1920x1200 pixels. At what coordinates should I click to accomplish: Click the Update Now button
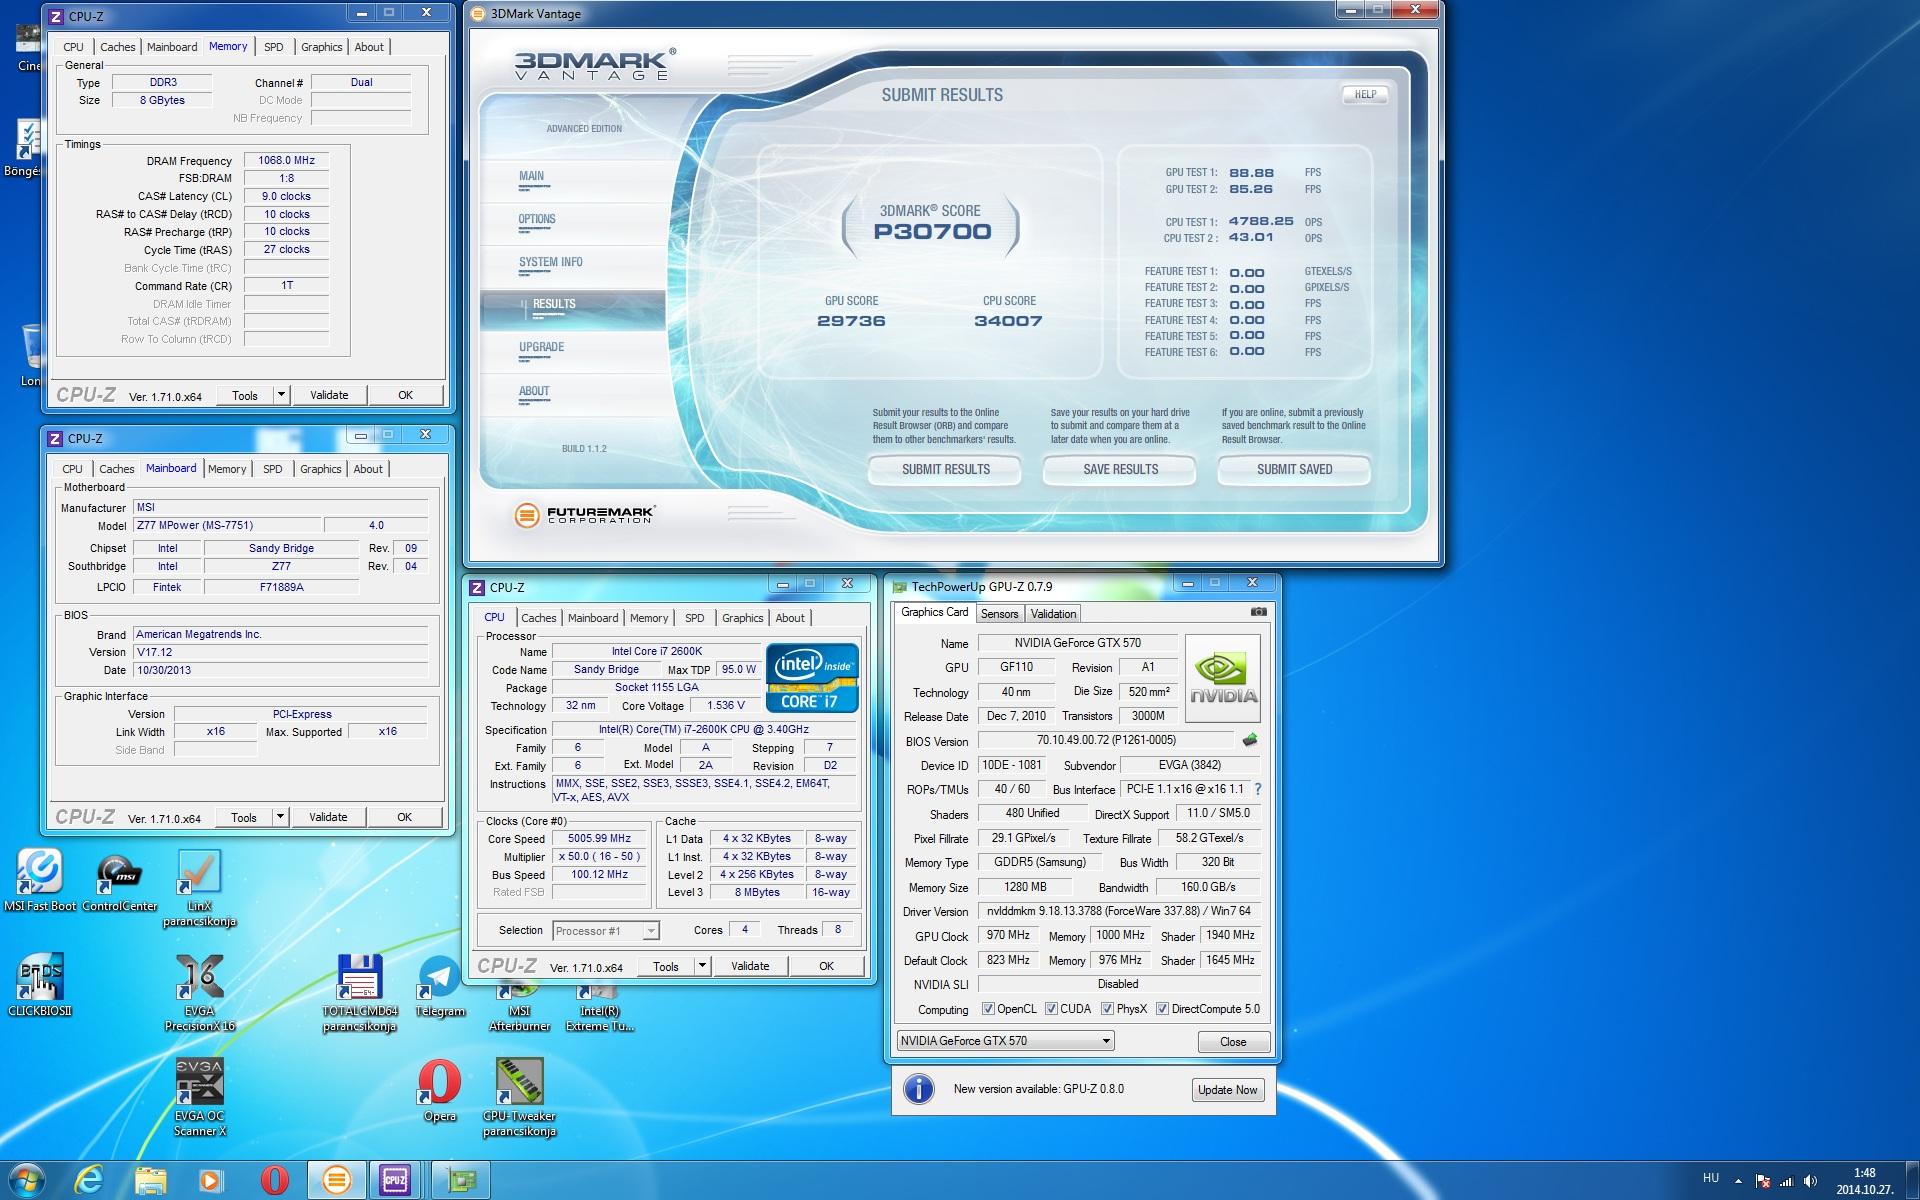1227,1090
